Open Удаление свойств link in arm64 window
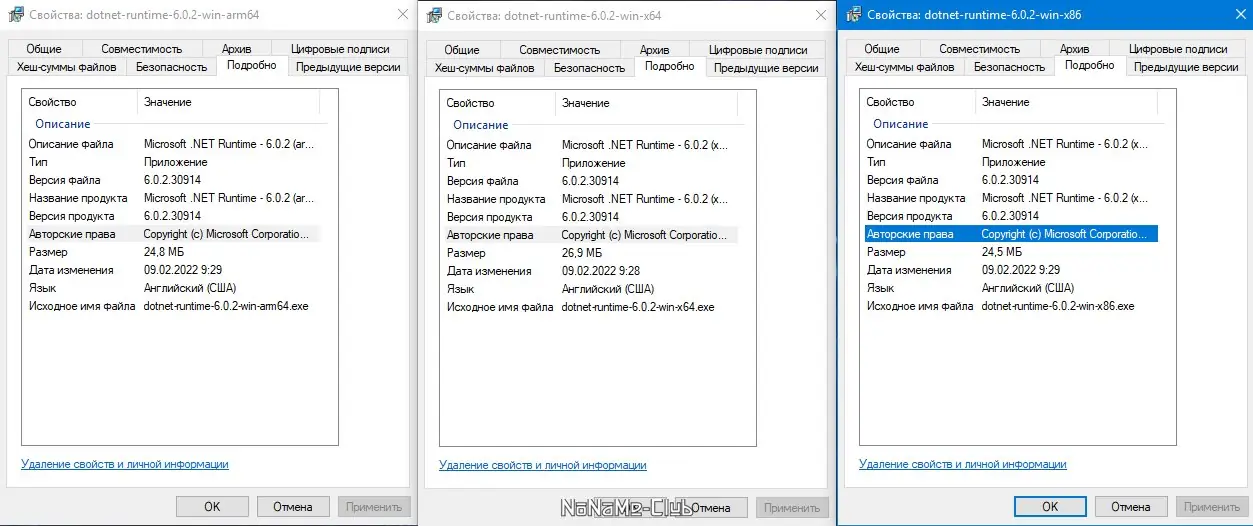 [x=125, y=464]
